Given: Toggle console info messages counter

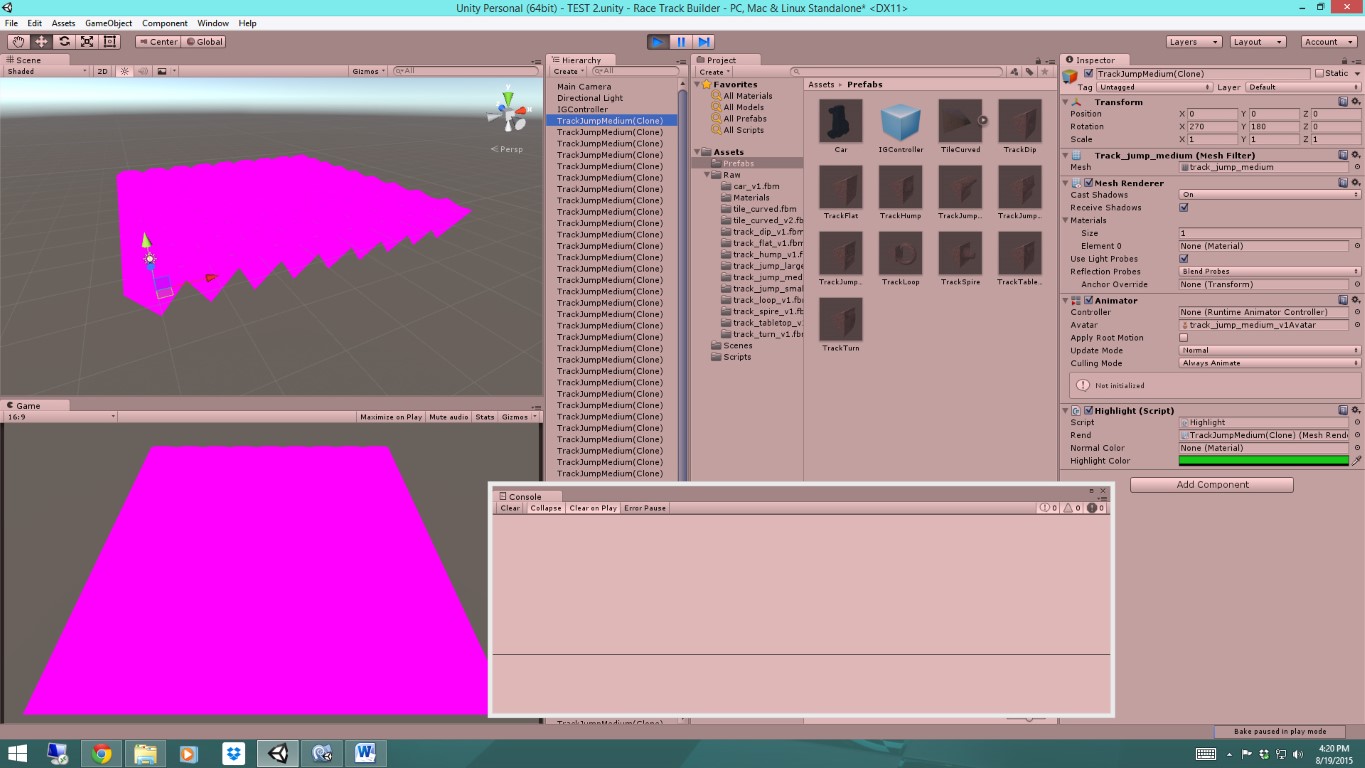Looking at the screenshot, I should (x=1048, y=508).
